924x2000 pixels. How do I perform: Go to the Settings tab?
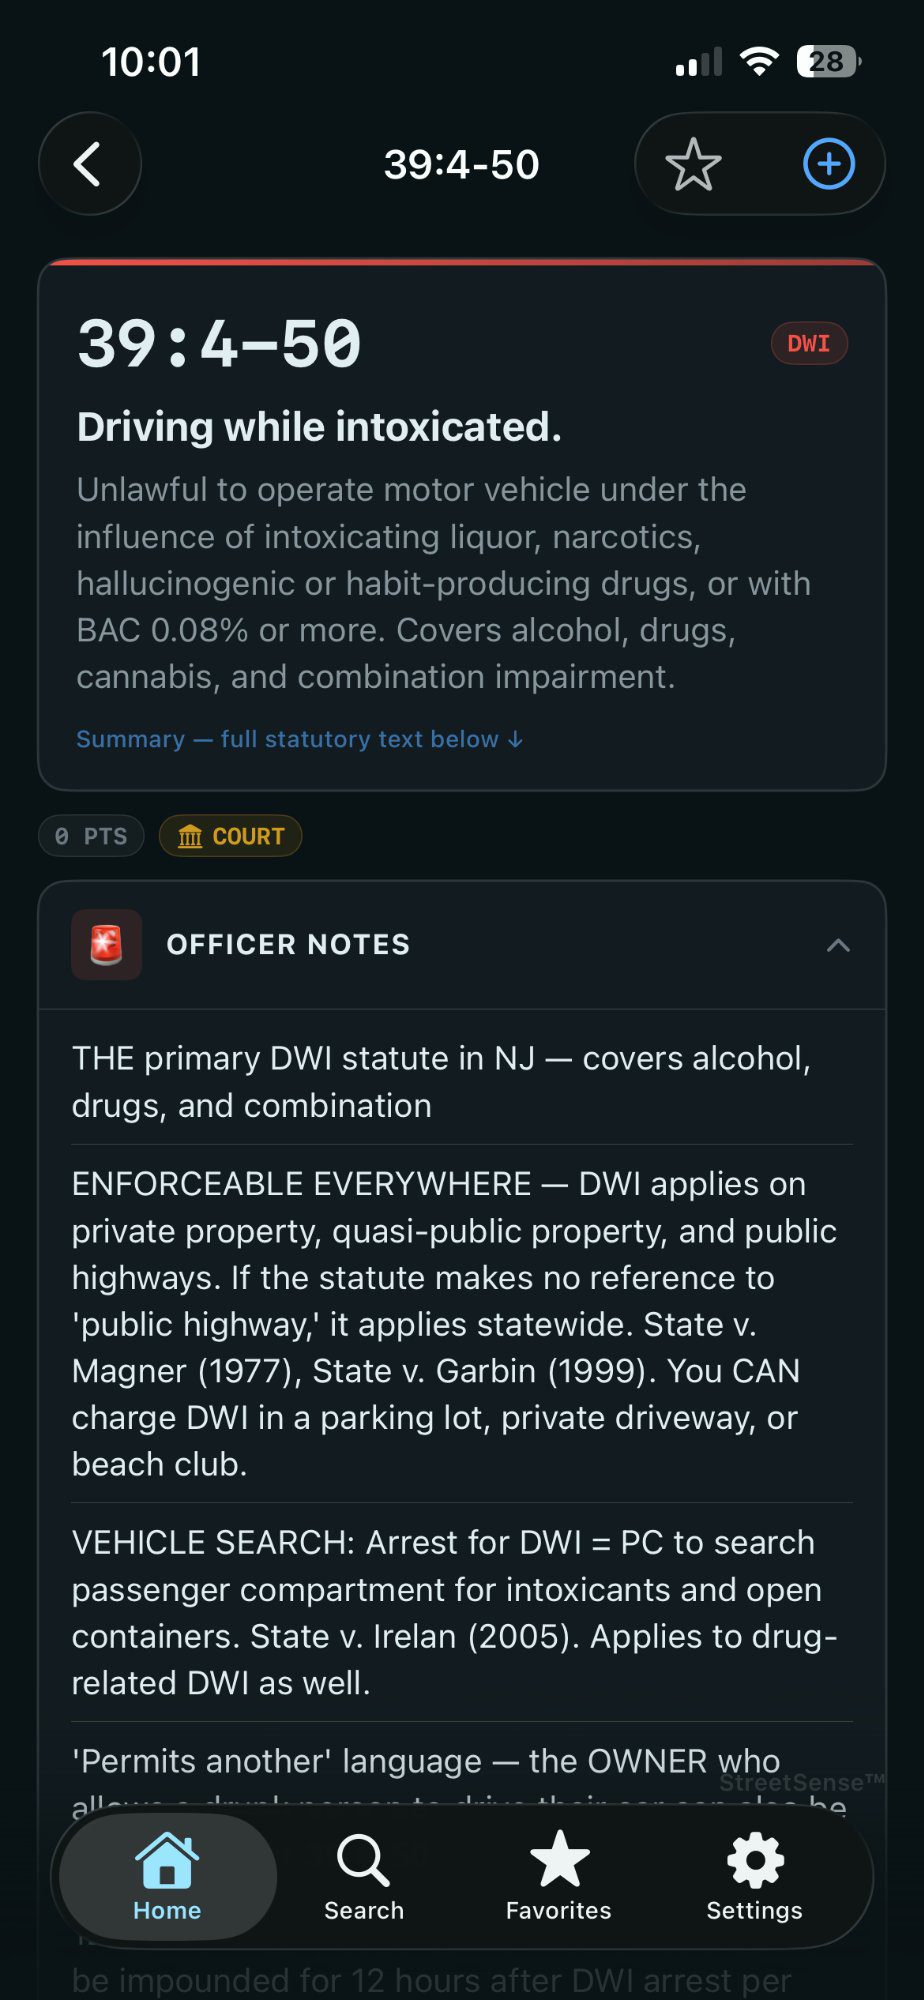tap(754, 1877)
